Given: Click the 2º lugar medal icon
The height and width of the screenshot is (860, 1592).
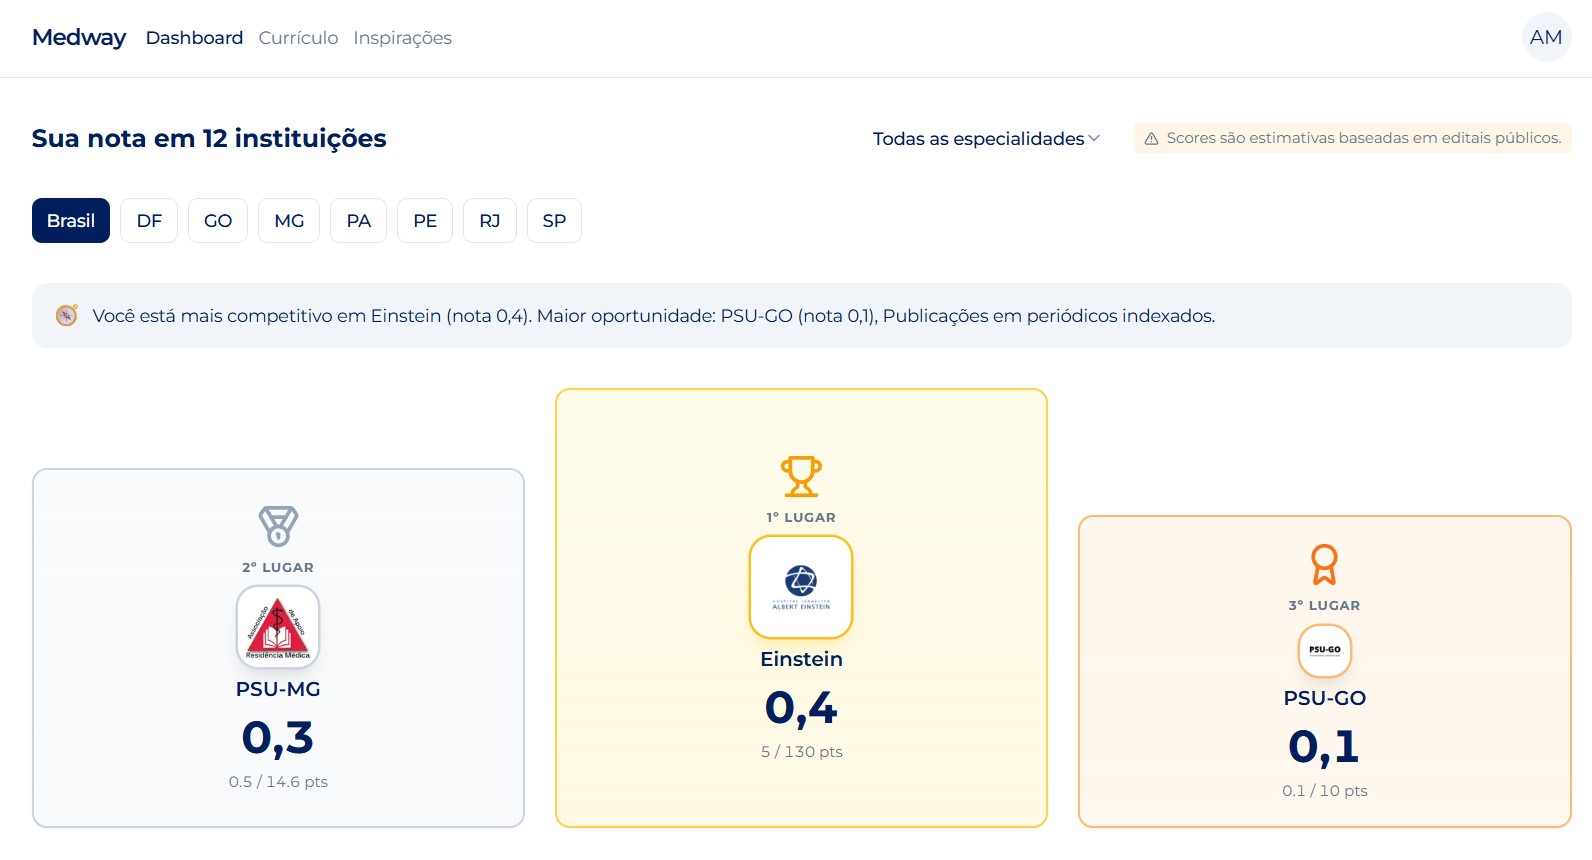Looking at the screenshot, I should (278, 526).
